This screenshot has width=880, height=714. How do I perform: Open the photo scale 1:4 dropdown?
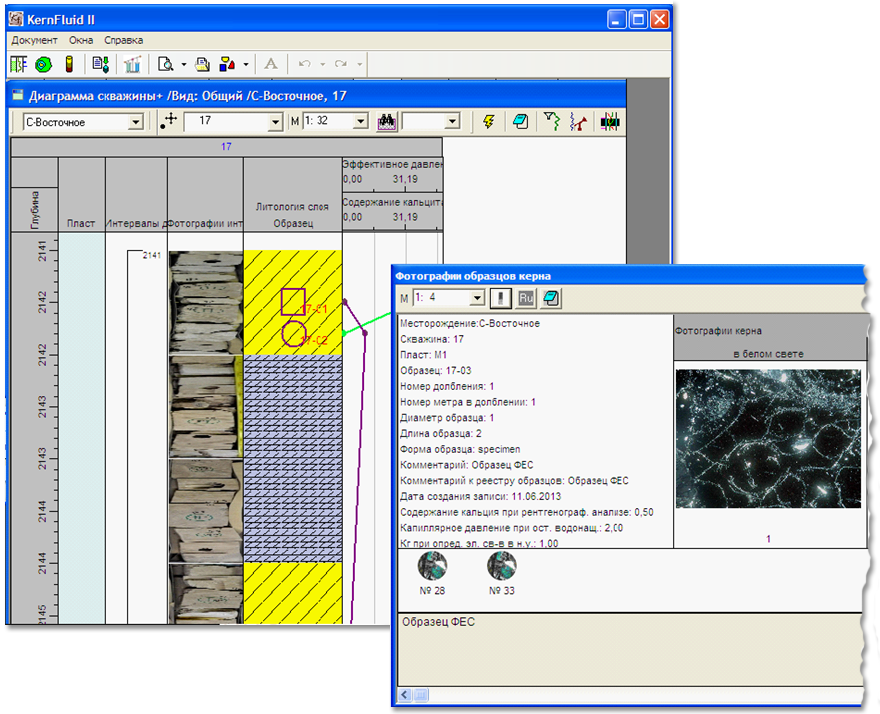pos(477,298)
